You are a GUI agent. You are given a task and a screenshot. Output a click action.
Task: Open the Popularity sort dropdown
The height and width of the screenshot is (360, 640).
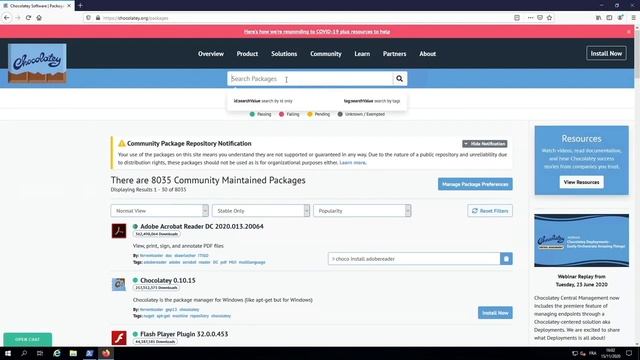point(362,211)
